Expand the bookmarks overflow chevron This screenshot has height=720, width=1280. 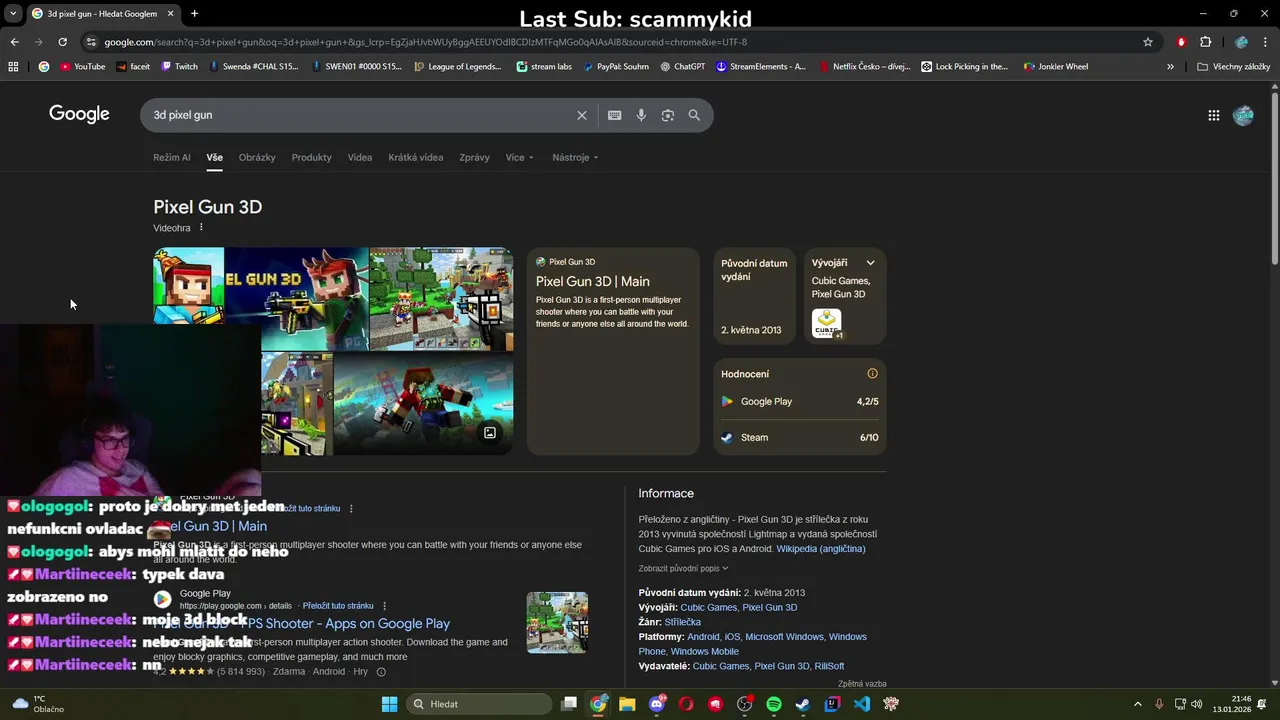tap(1170, 67)
